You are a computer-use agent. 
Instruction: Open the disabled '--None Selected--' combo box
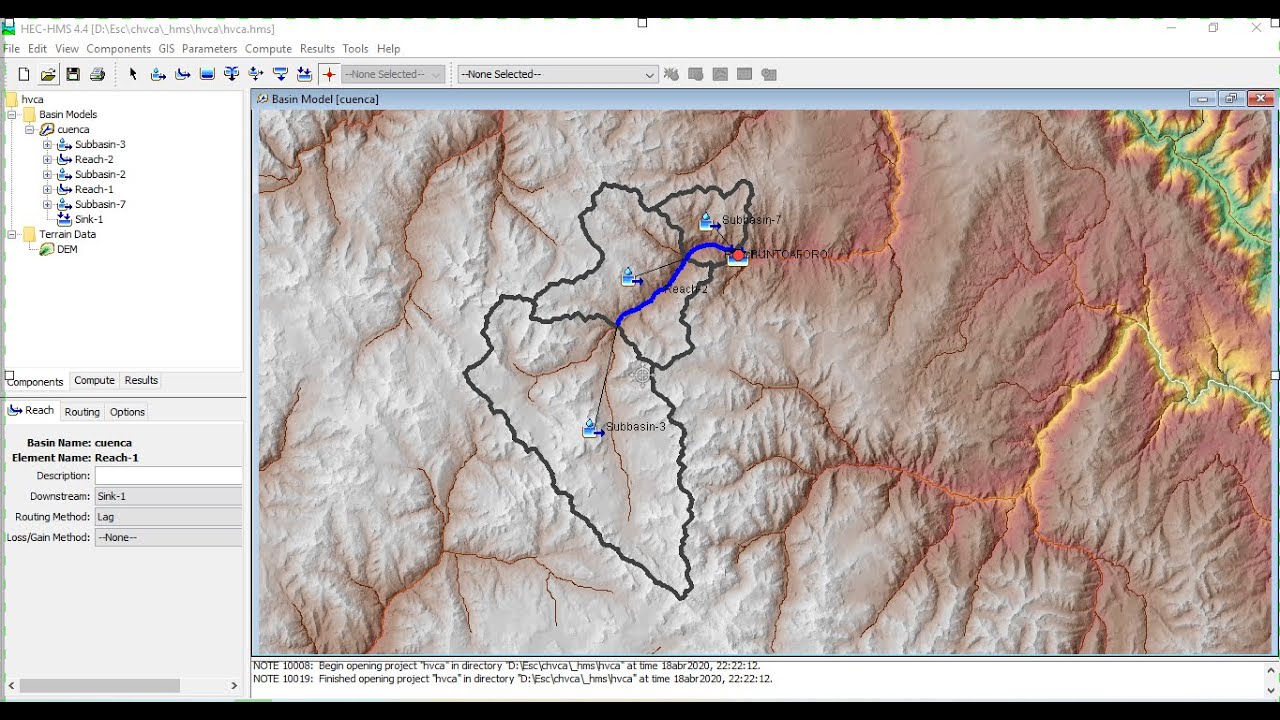pos(394,74)
